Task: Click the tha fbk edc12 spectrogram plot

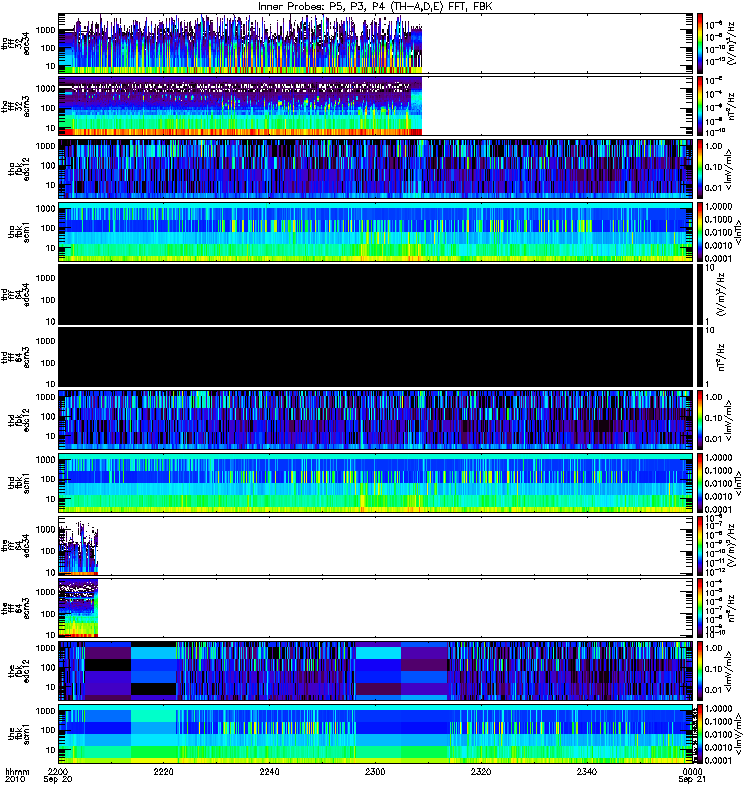Action: 376,169
